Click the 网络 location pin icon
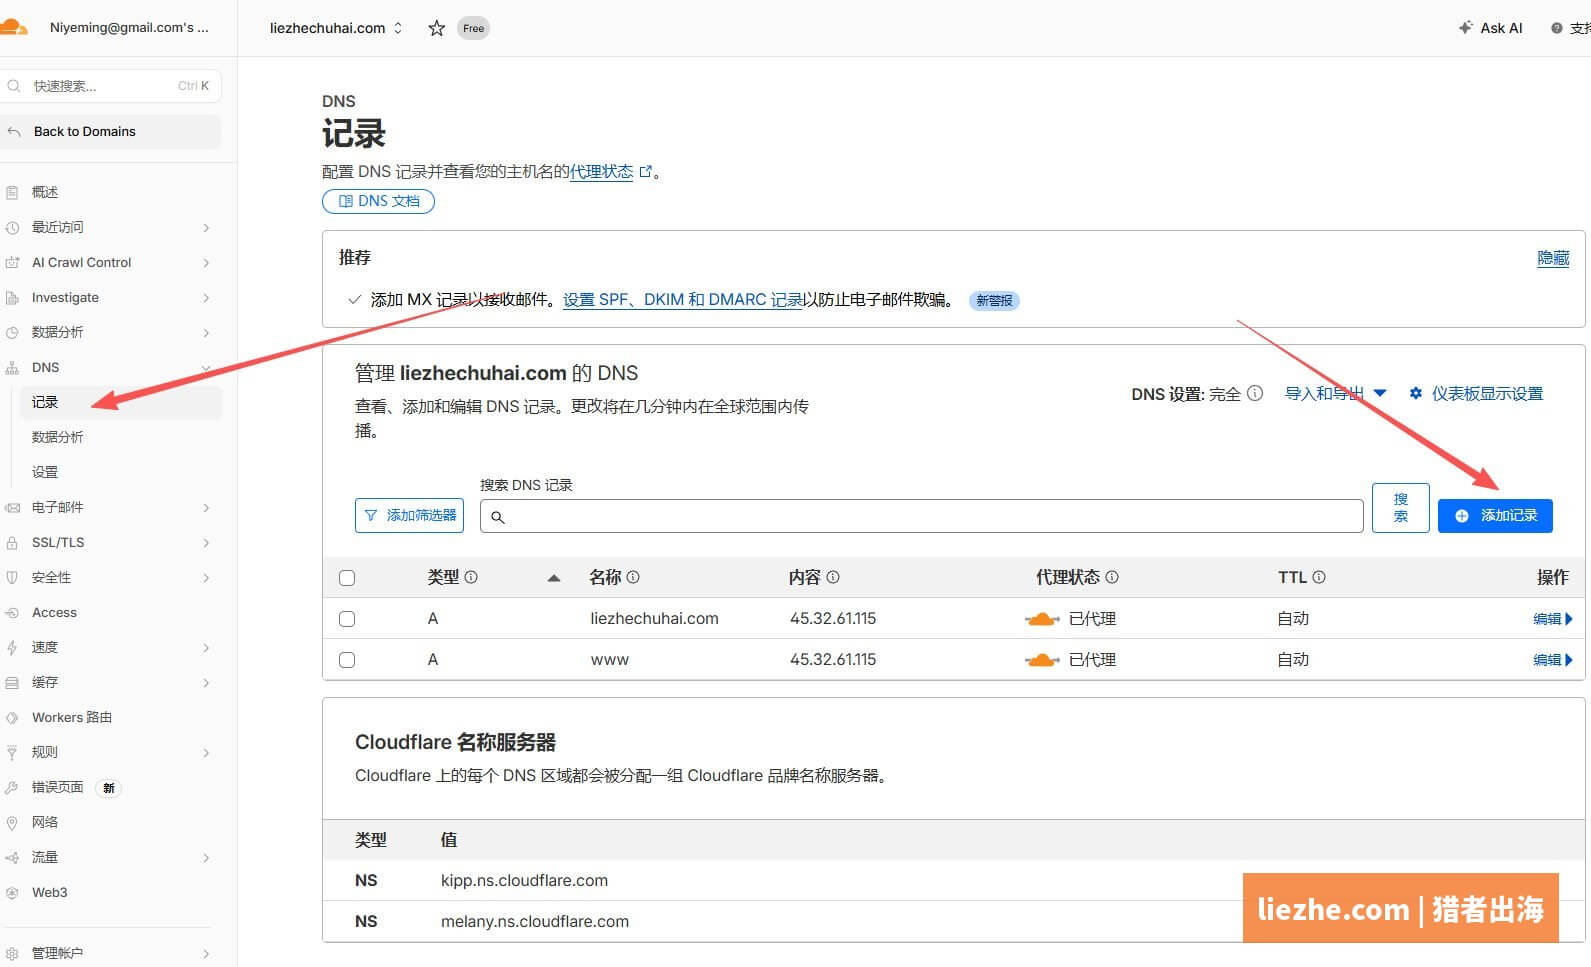Viewport: 1591px width, 967px height. (12, 822)
